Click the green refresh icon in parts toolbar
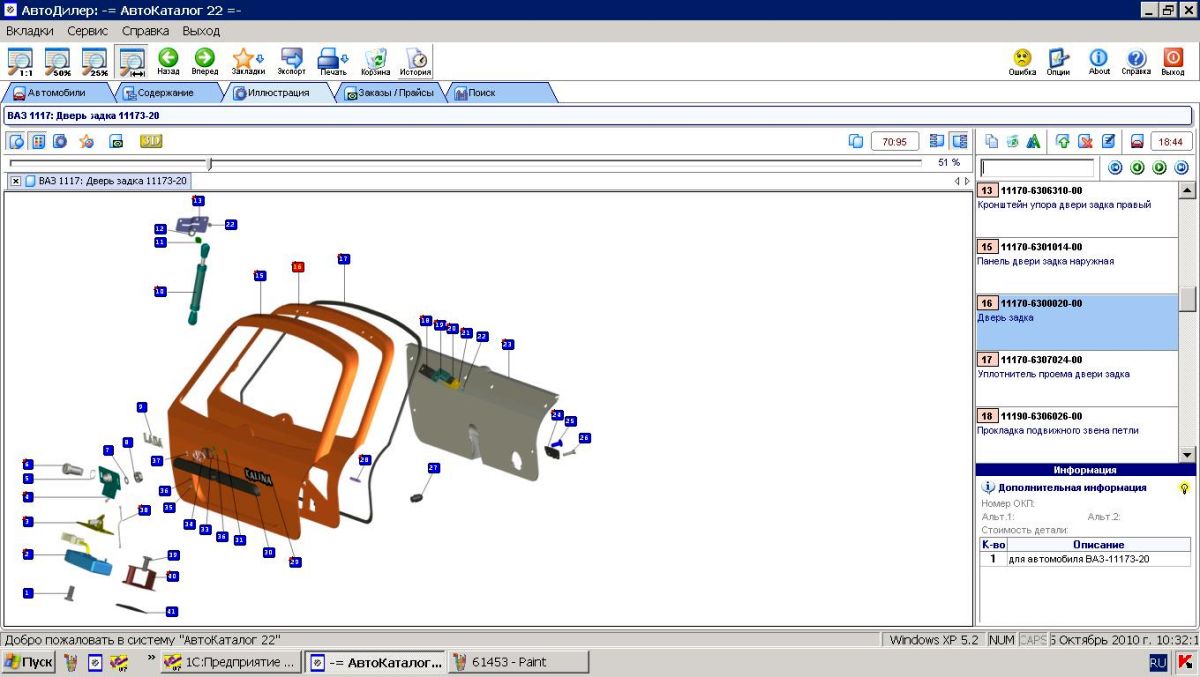 click(1013, 141)
